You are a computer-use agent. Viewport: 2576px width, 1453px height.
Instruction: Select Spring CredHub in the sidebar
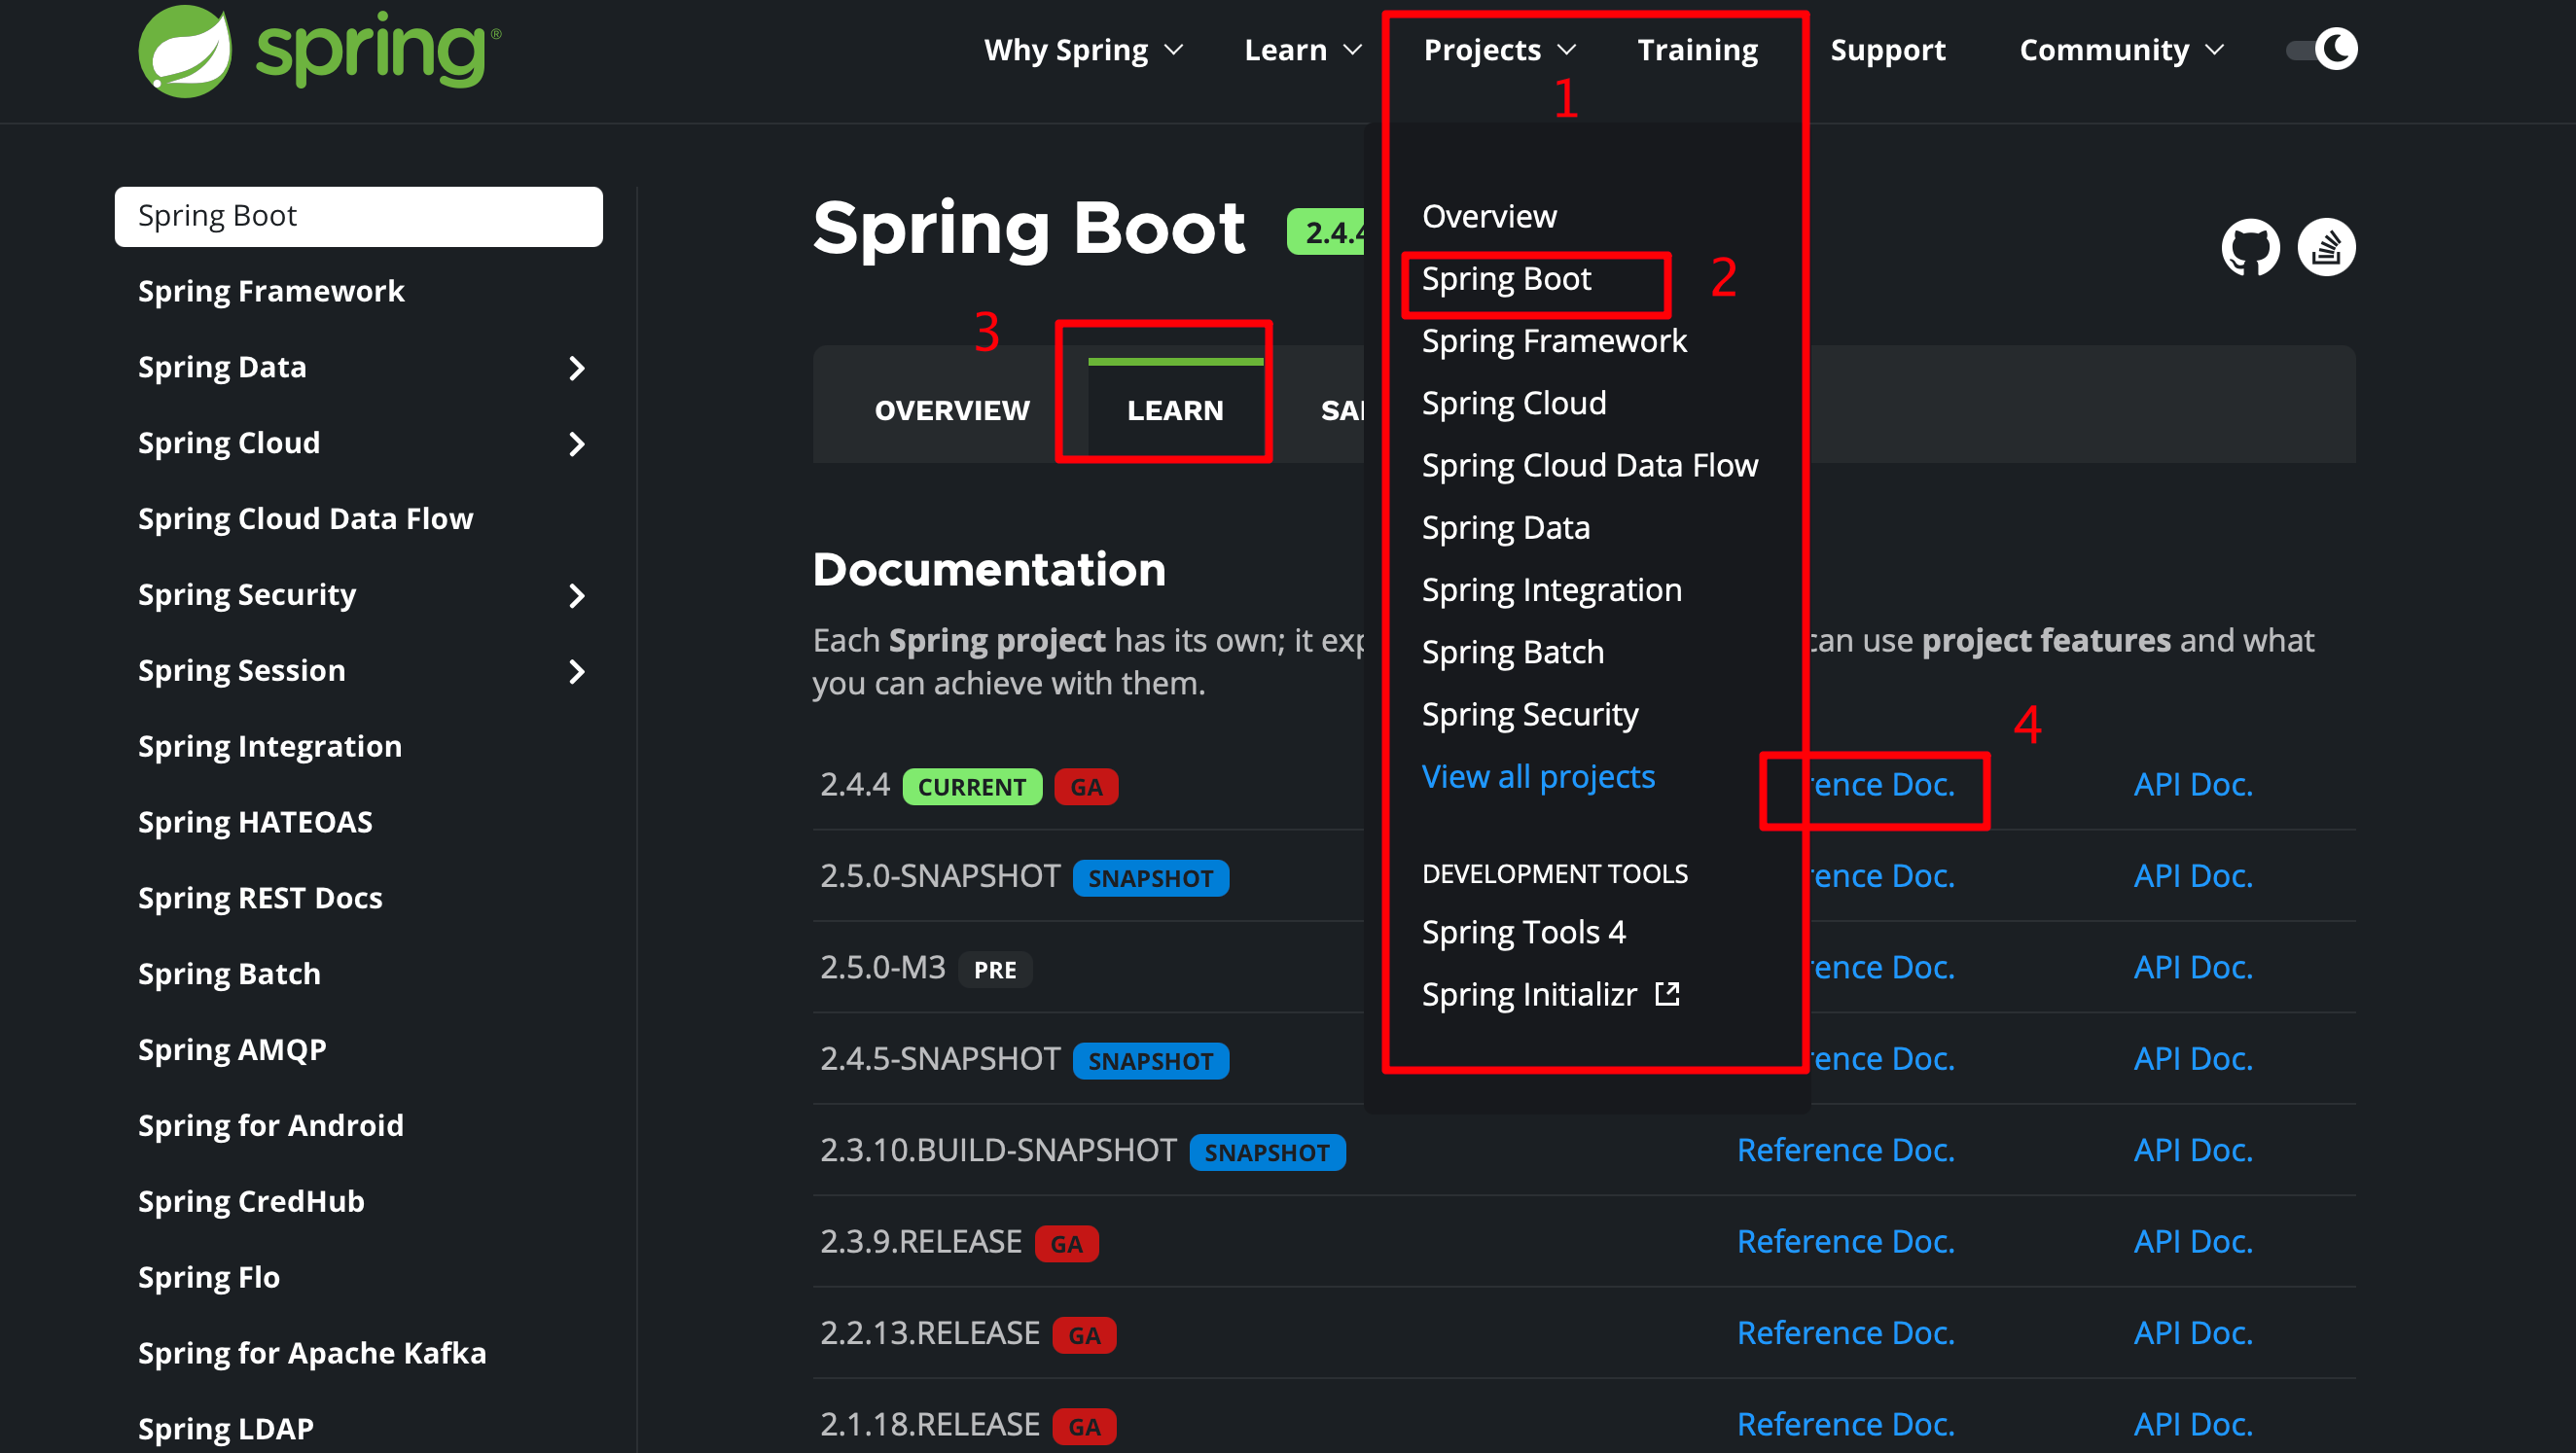[x=251, y=1202]
